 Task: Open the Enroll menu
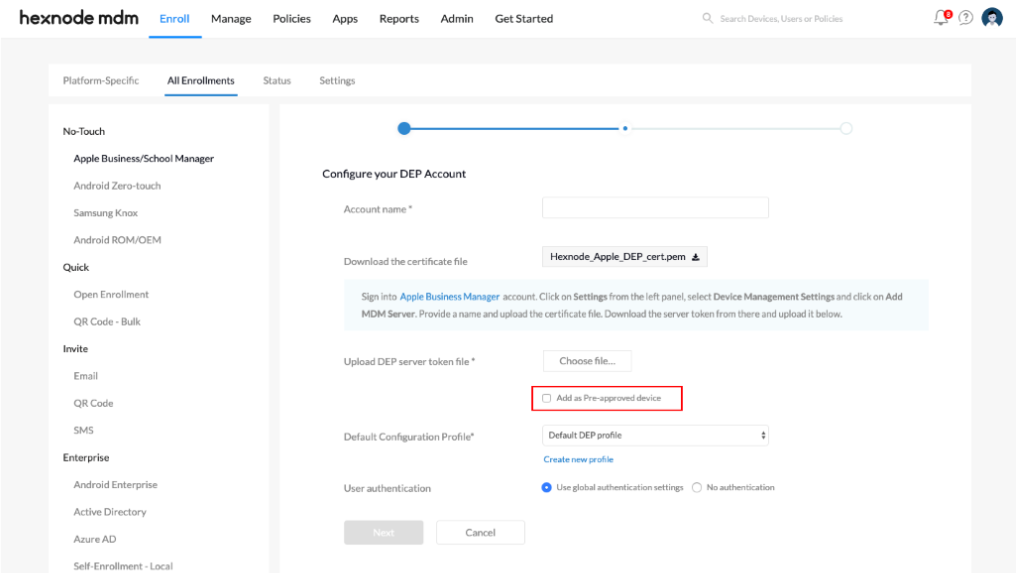pos(174,19)
